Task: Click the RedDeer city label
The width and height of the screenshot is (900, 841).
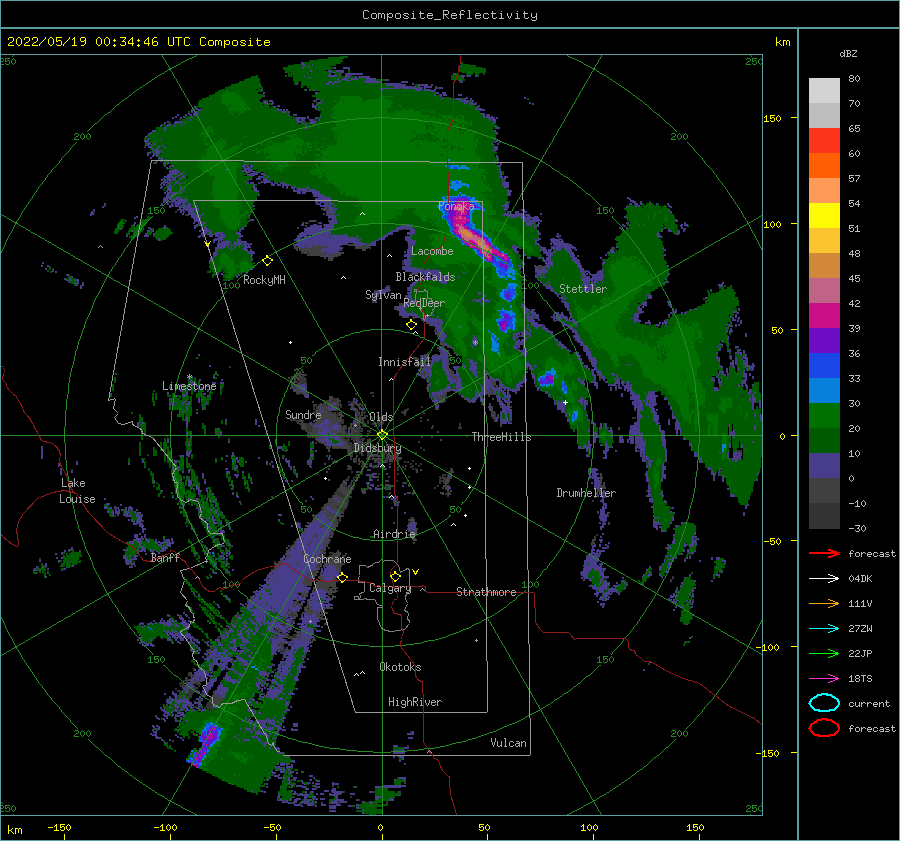Action: (424, 303)
